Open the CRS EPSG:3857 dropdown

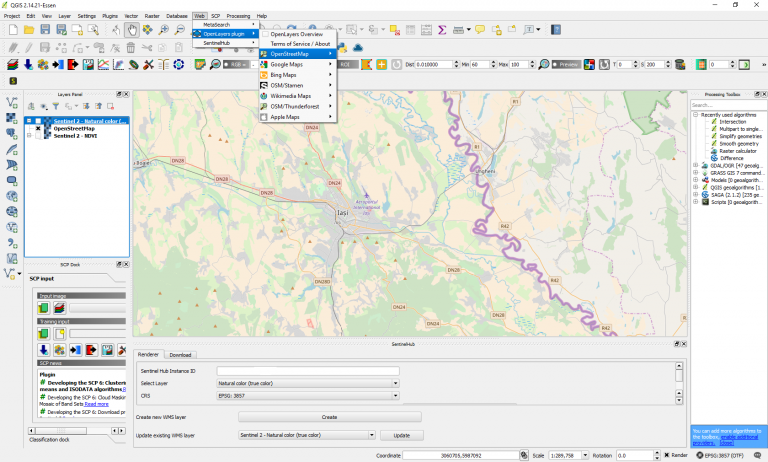click(x=308, y=395)
